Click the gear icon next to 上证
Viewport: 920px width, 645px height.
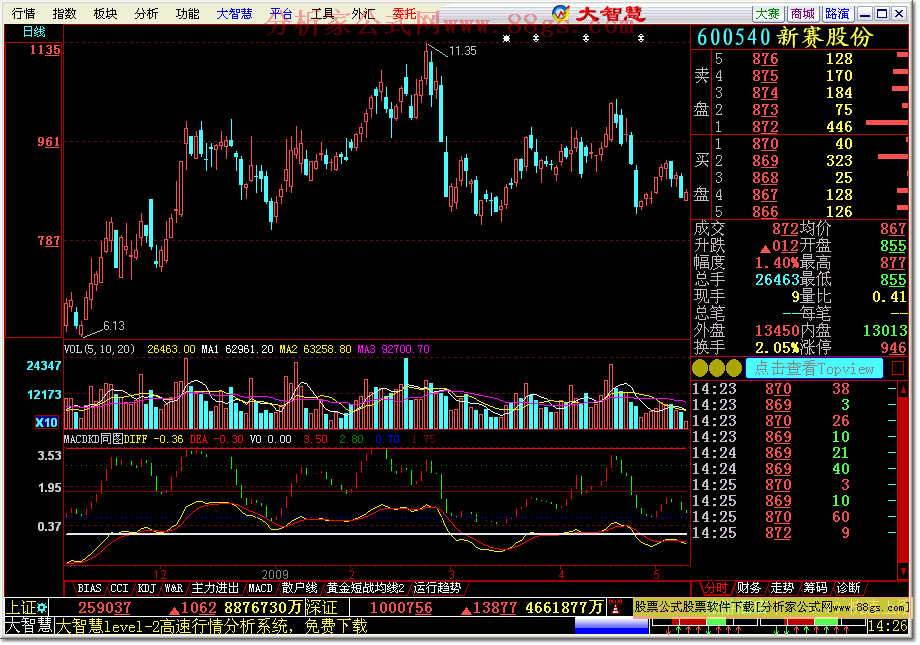tap(42, 607)
